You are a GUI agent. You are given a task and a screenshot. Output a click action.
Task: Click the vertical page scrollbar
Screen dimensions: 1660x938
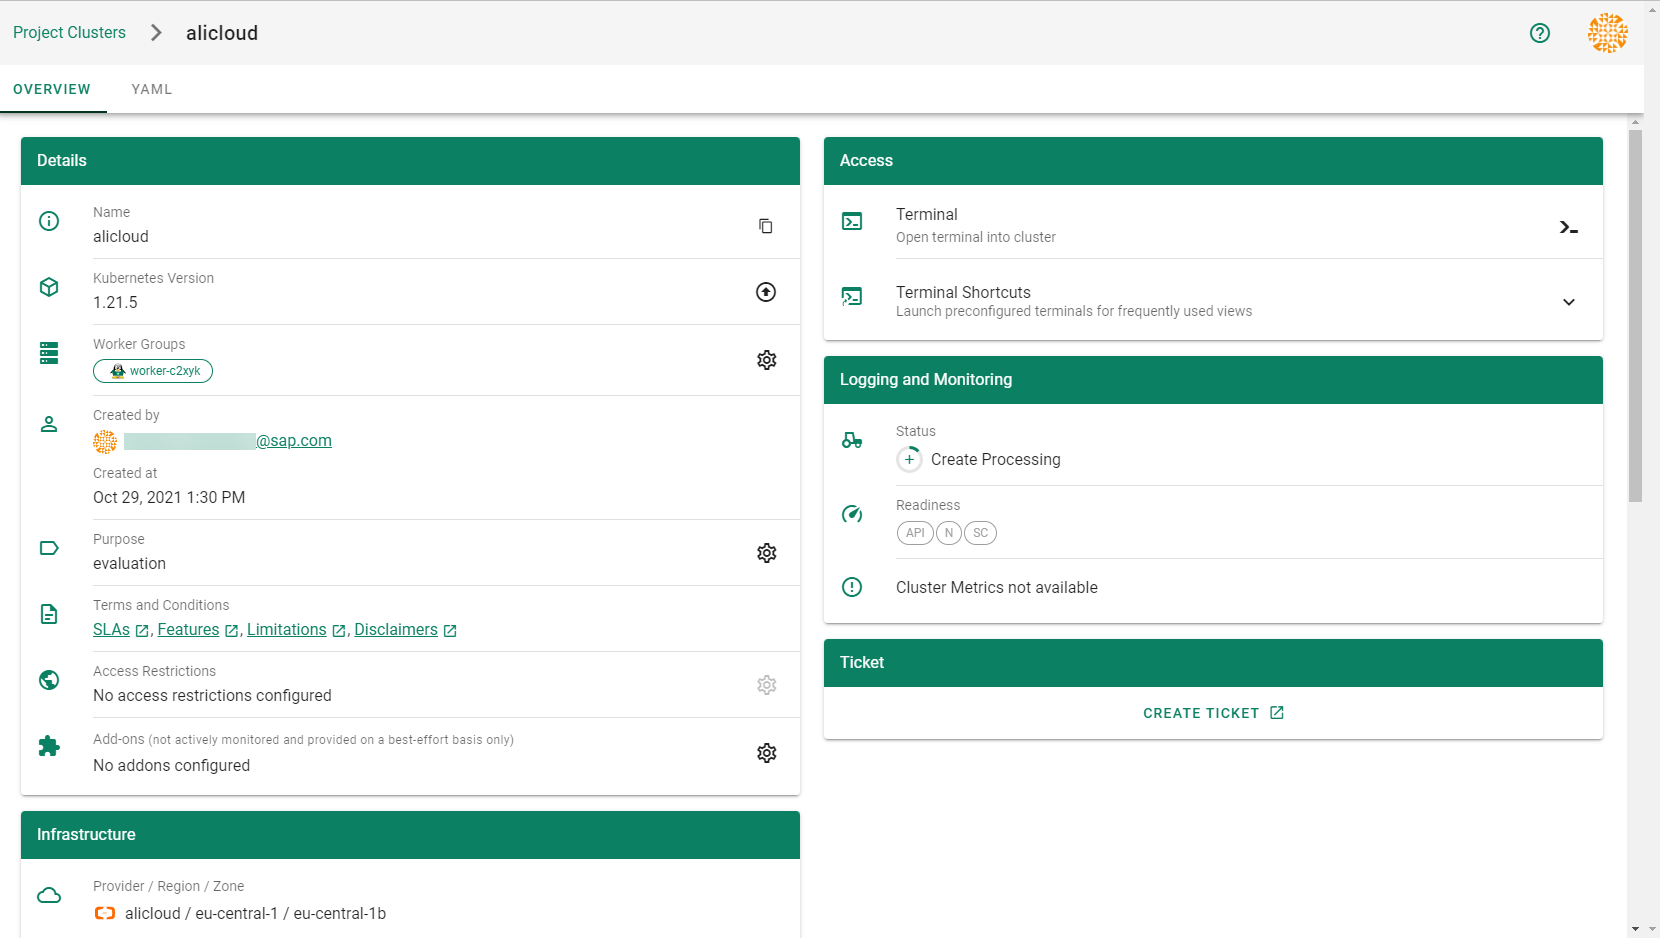tap(1635, 315)
